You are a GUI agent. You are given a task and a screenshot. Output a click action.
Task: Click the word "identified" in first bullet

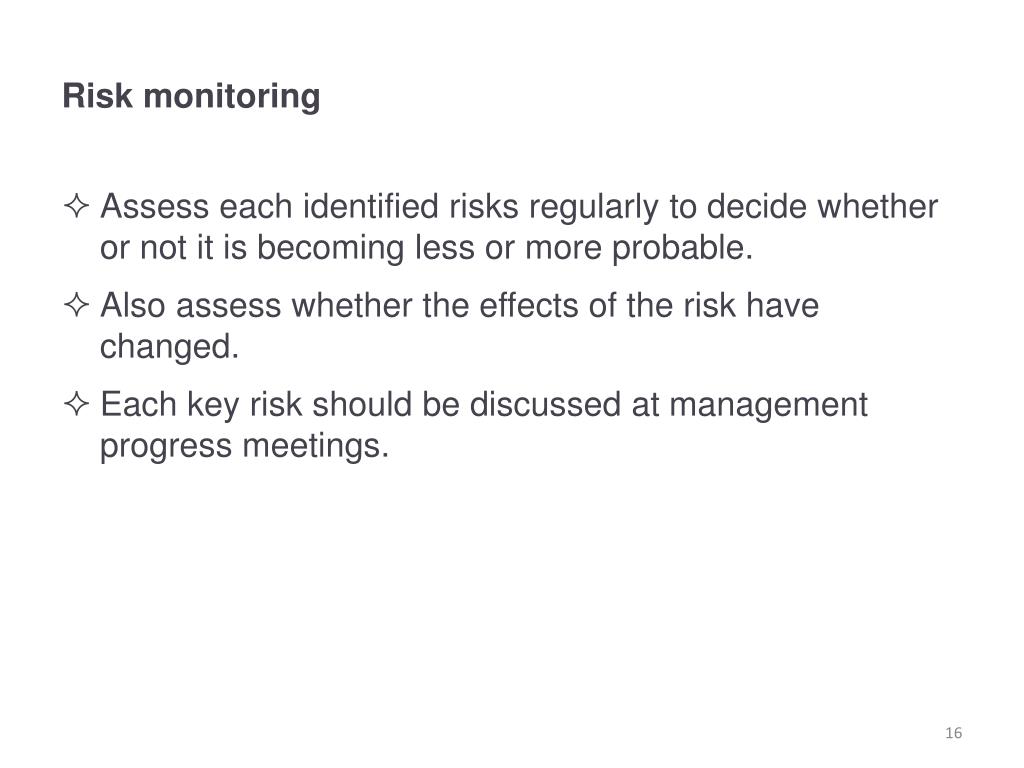coord(370,206)
